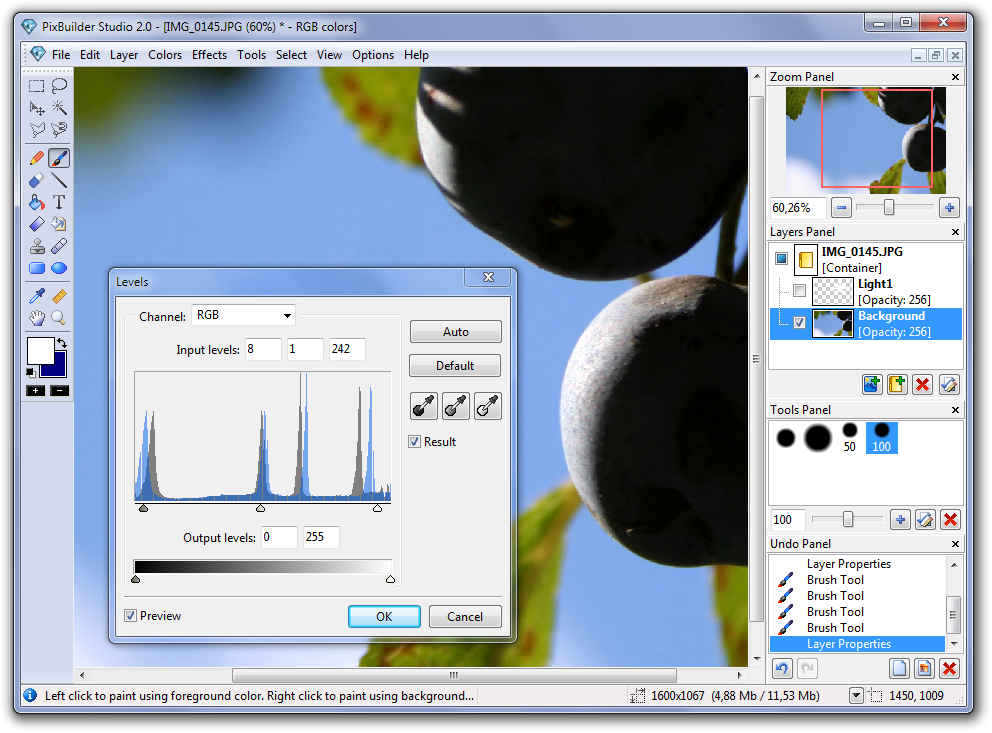Viewport: 992px width, 733px height.
Task: Toggle the Preview checkbox in Levels dialog
Action: click(131, 616)
